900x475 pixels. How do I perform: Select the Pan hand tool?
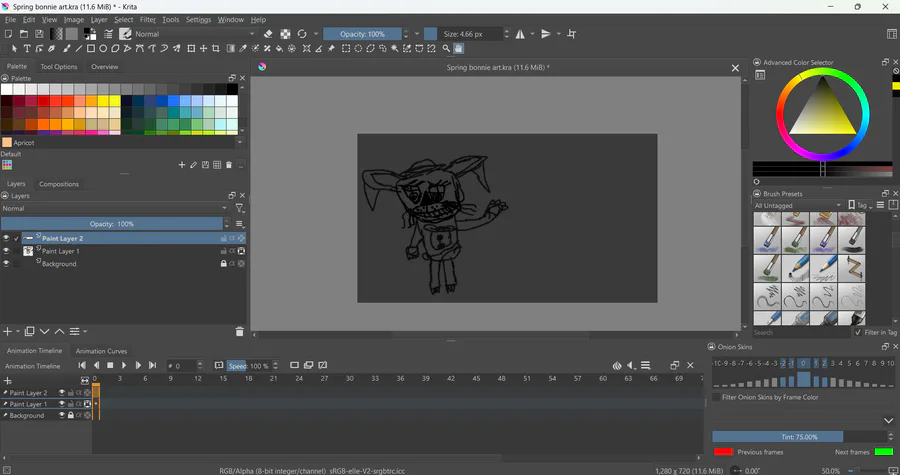pos(458,49)
